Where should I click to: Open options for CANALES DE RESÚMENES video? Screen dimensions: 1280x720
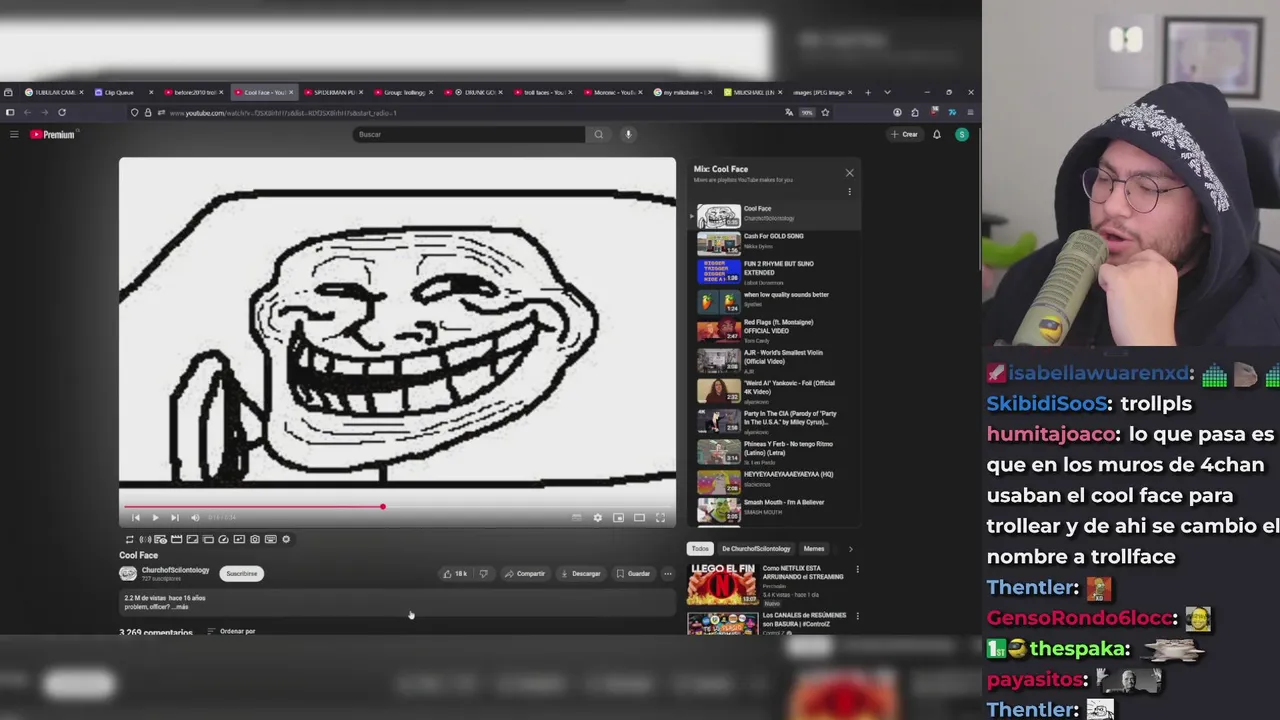pos(857,616)
